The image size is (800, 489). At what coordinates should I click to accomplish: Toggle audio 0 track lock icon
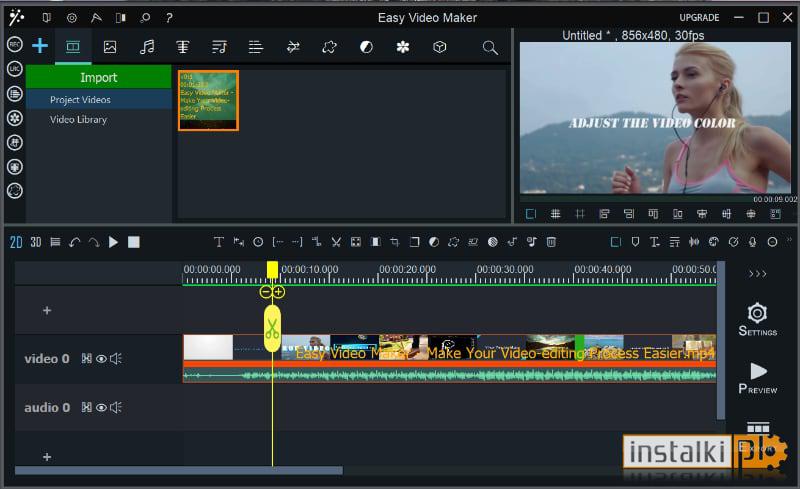87,407
